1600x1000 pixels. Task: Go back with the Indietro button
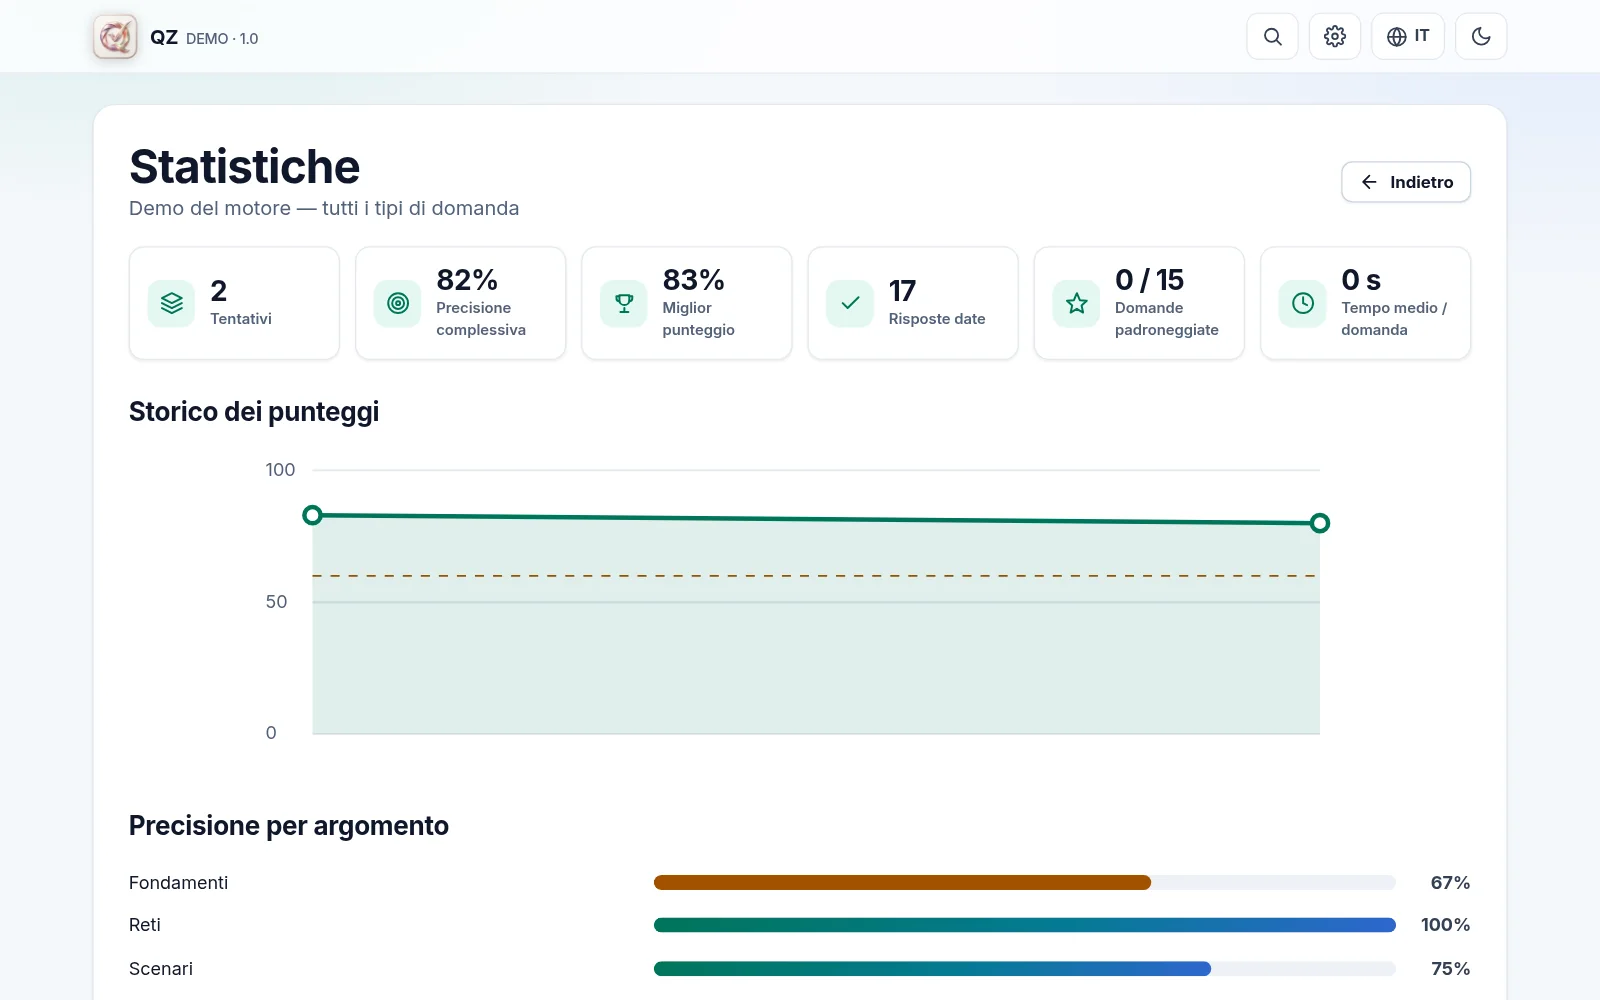pos(1405,182)
